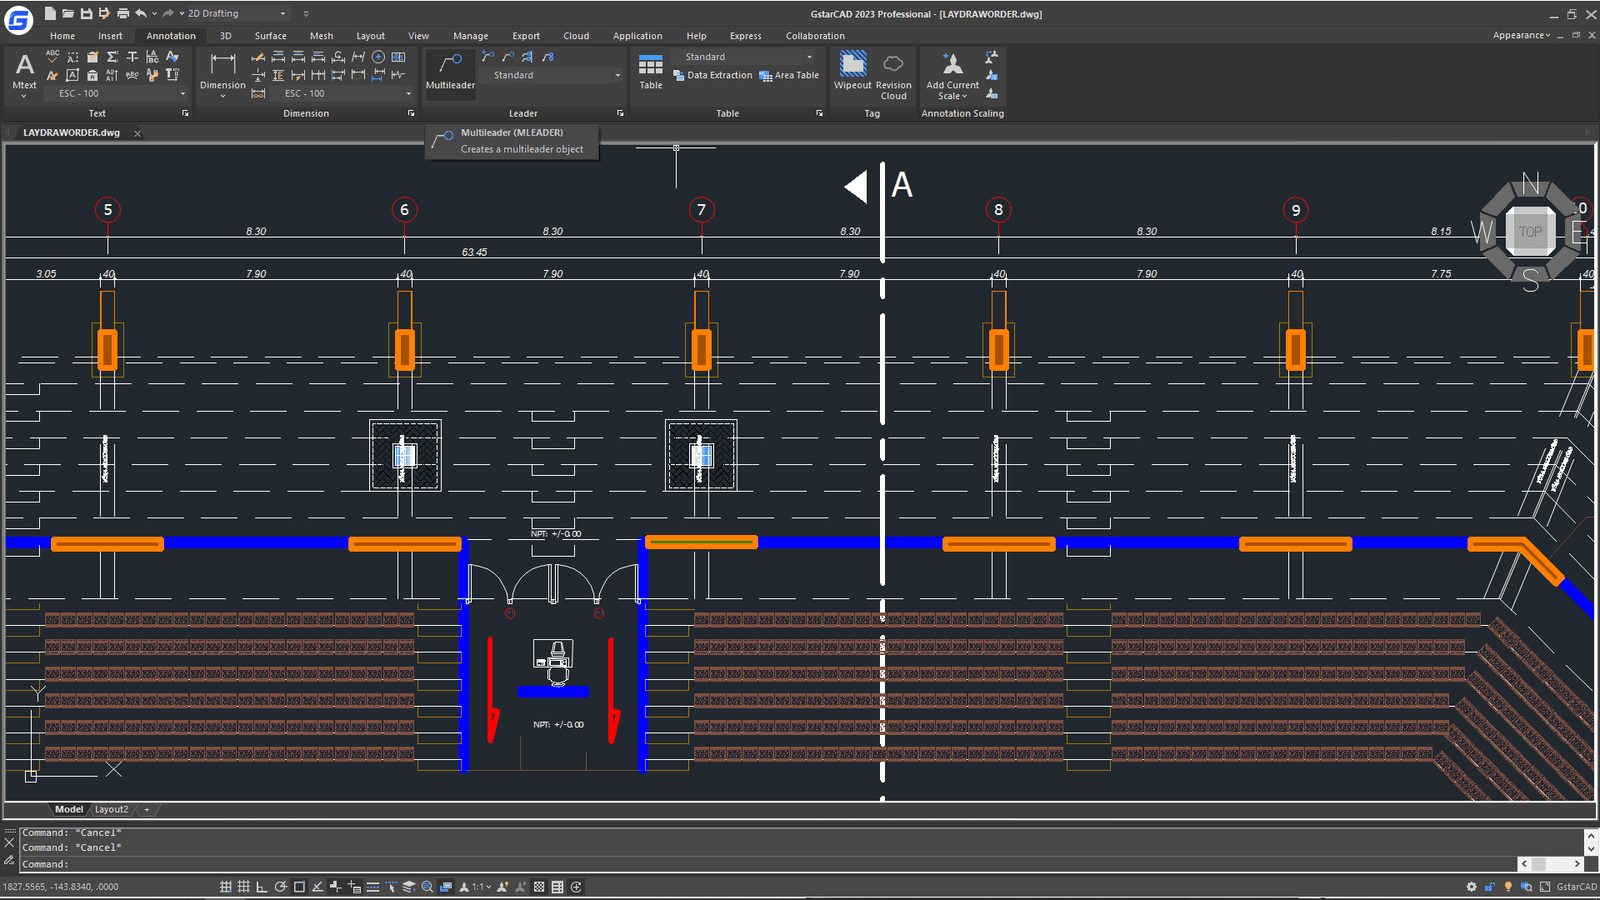
Task: Switch to the Home ribbon tab
Action: (62, 36)
